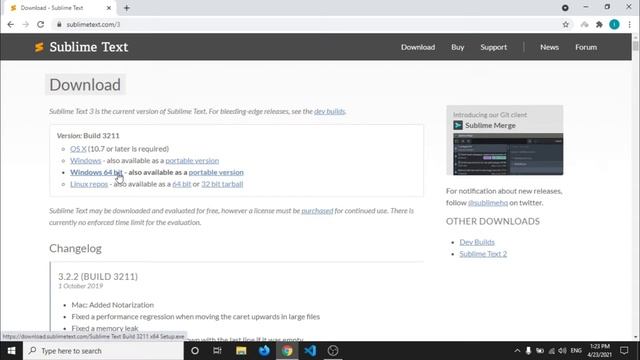Click the network tray icon

pyautogui.click(x=551, y=351)
